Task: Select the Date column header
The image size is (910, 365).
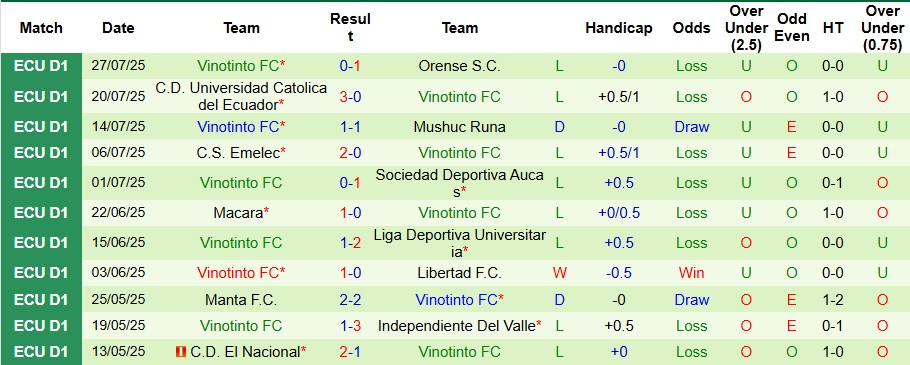Action: click(118, 28)
